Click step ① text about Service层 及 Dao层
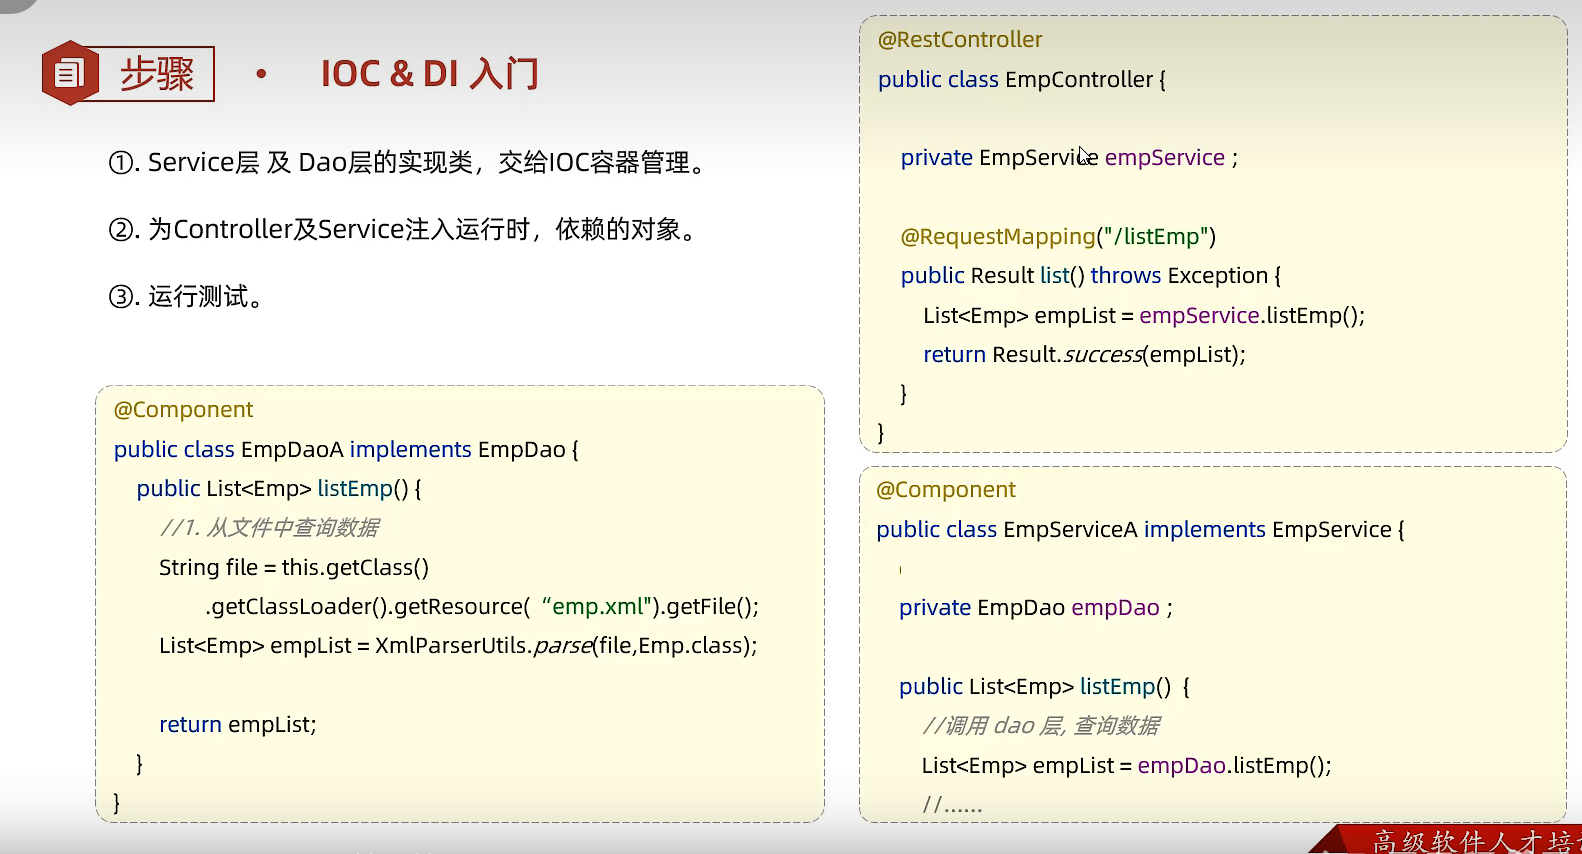The width and height of the screenshot is (1582, 854). [408, 162]
